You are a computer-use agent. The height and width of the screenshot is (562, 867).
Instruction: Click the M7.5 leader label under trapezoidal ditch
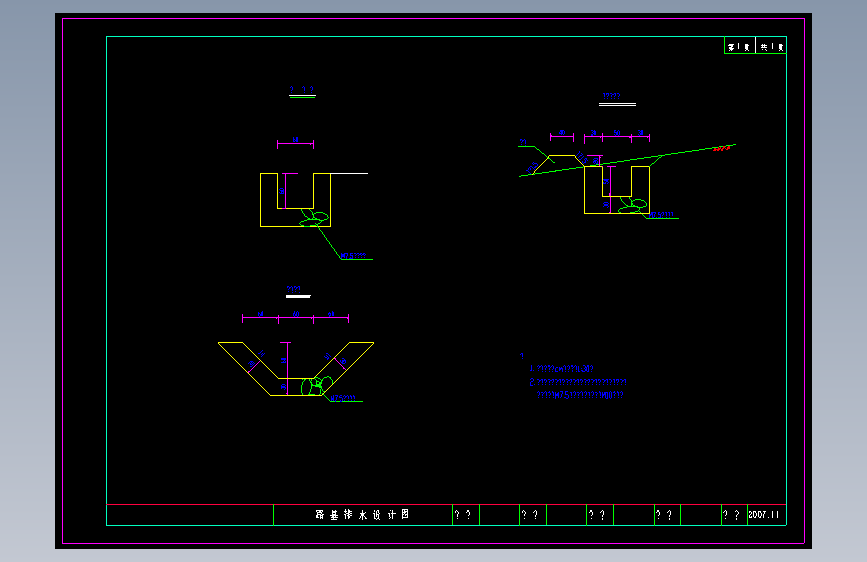343,398
